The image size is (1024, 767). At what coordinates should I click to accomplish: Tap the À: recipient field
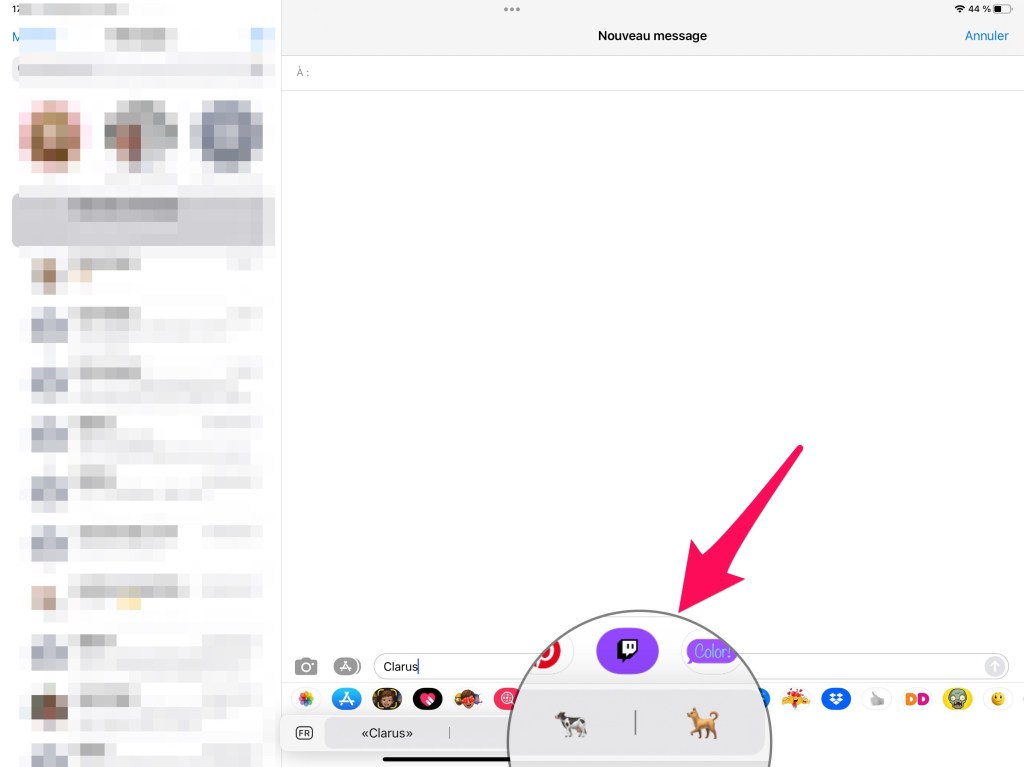[x=650, y=73]
